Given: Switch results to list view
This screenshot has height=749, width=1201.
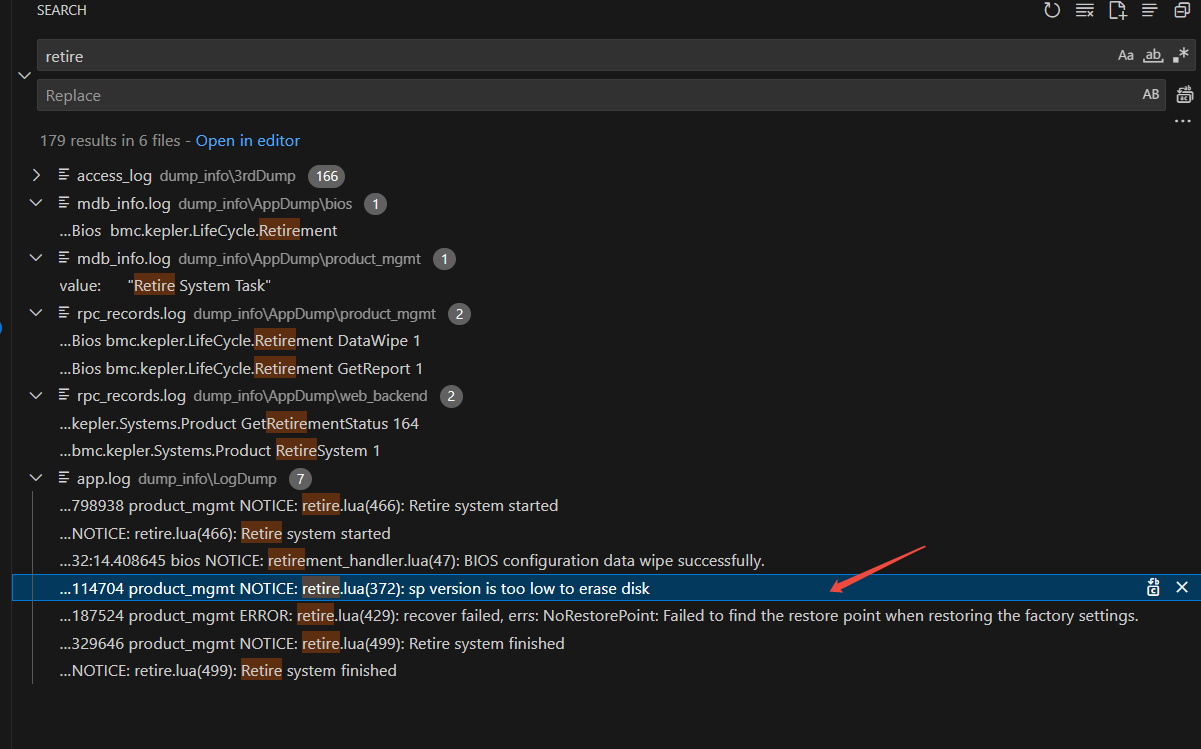Looking at the screenshot, I should (1150, 11).
